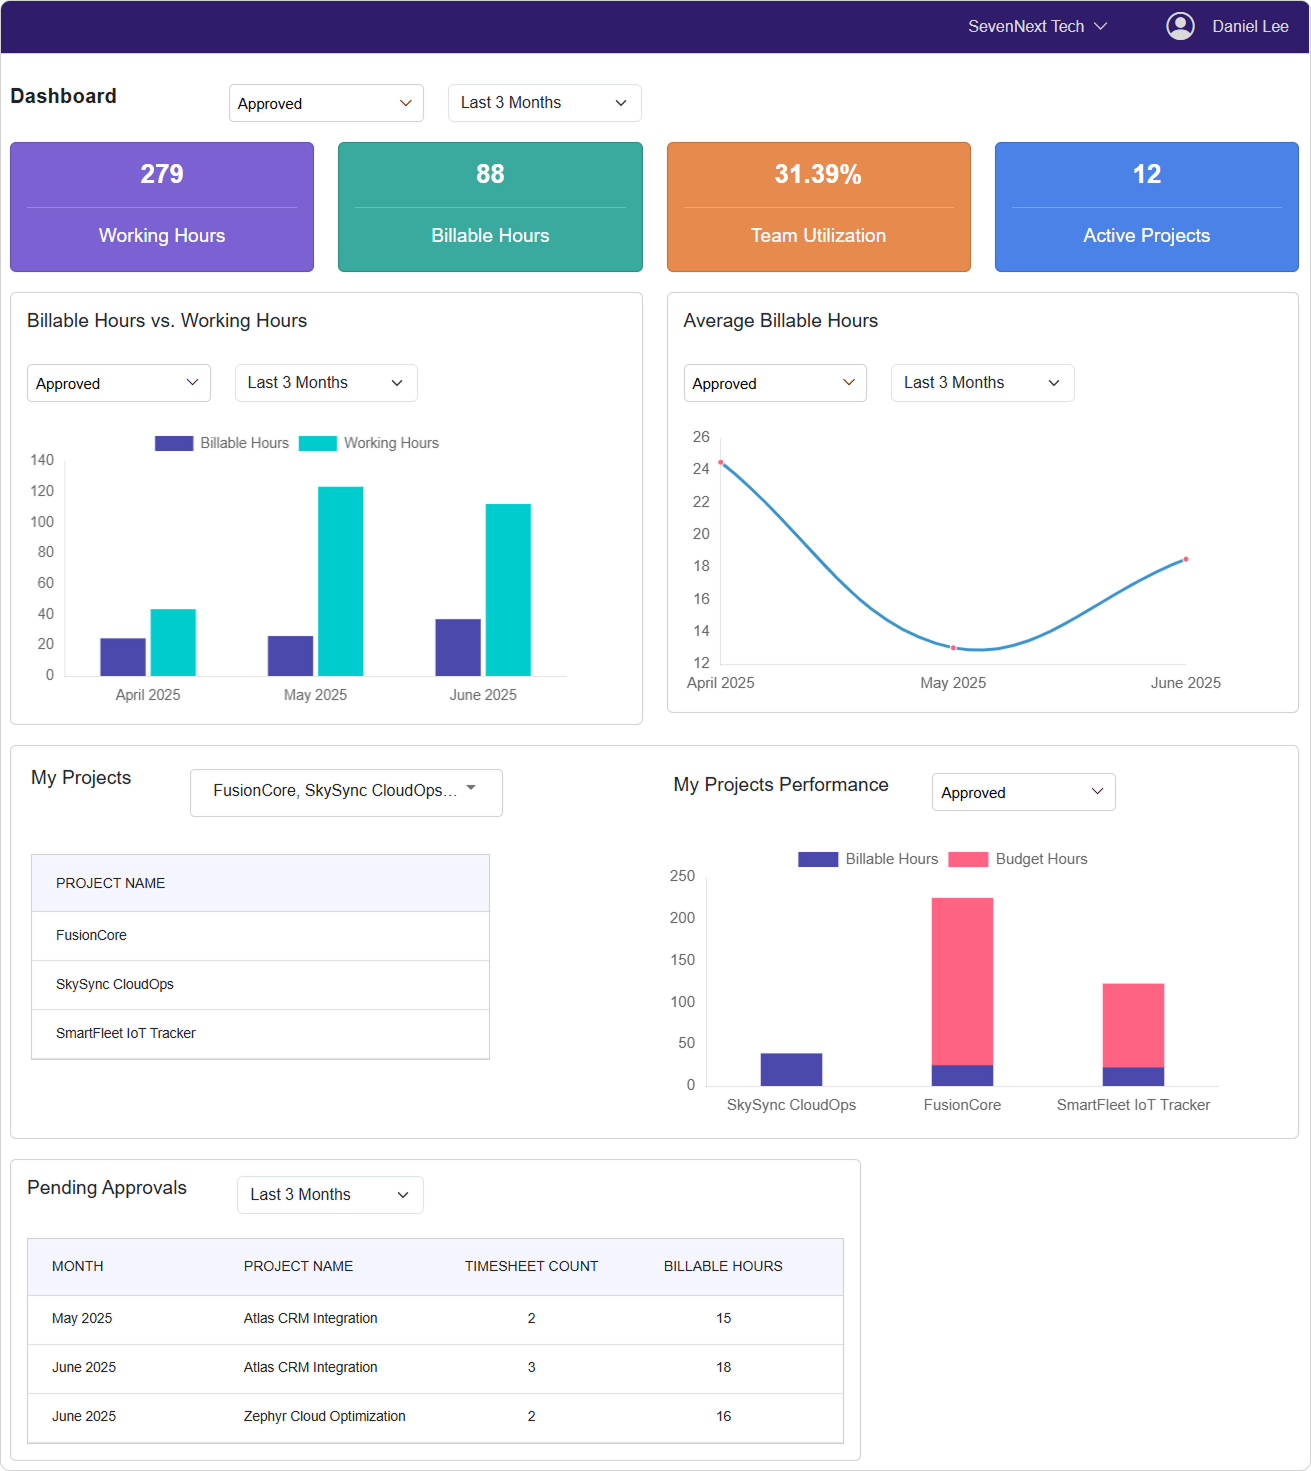Viewport: 1311px width, 1471px height.
Task: Open the Average Billable Hours Approved dropdown
Action: click(x=775, y=383)
